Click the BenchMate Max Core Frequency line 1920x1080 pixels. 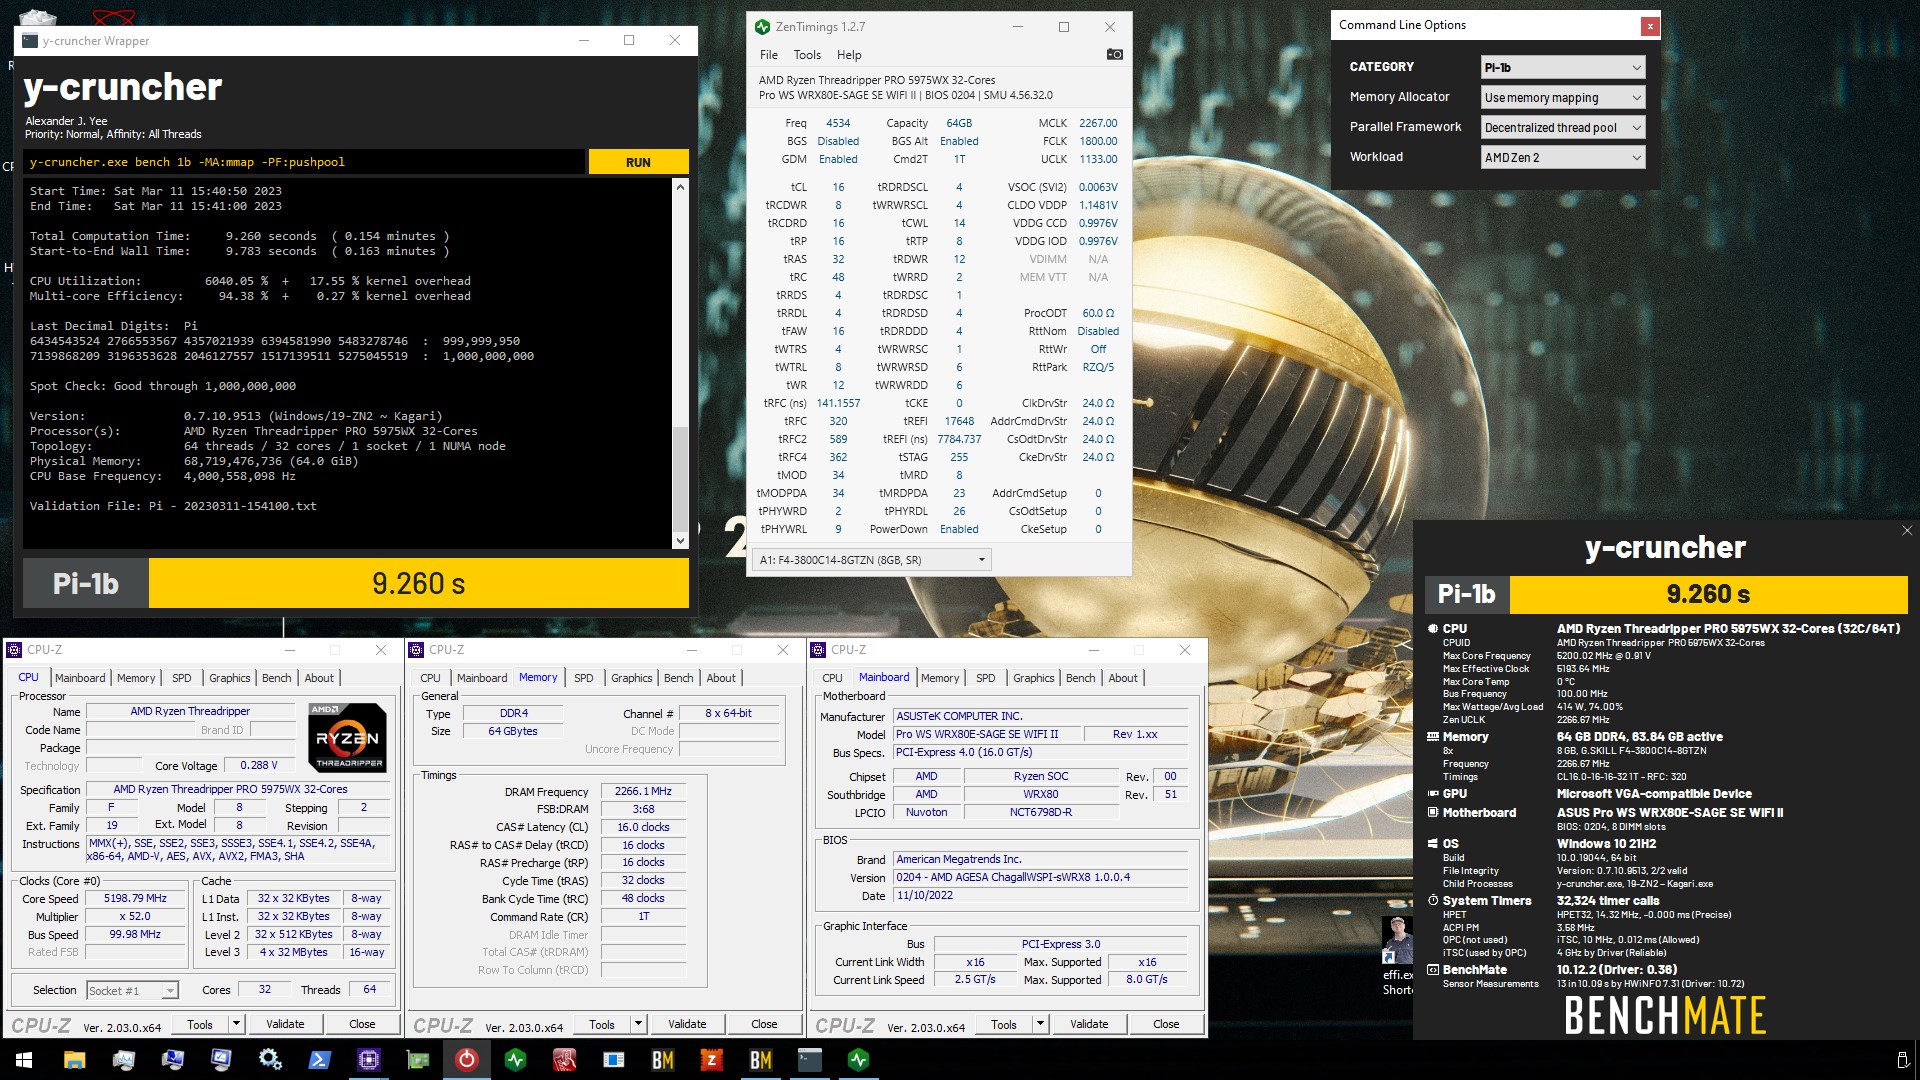tap(1546, 656)
